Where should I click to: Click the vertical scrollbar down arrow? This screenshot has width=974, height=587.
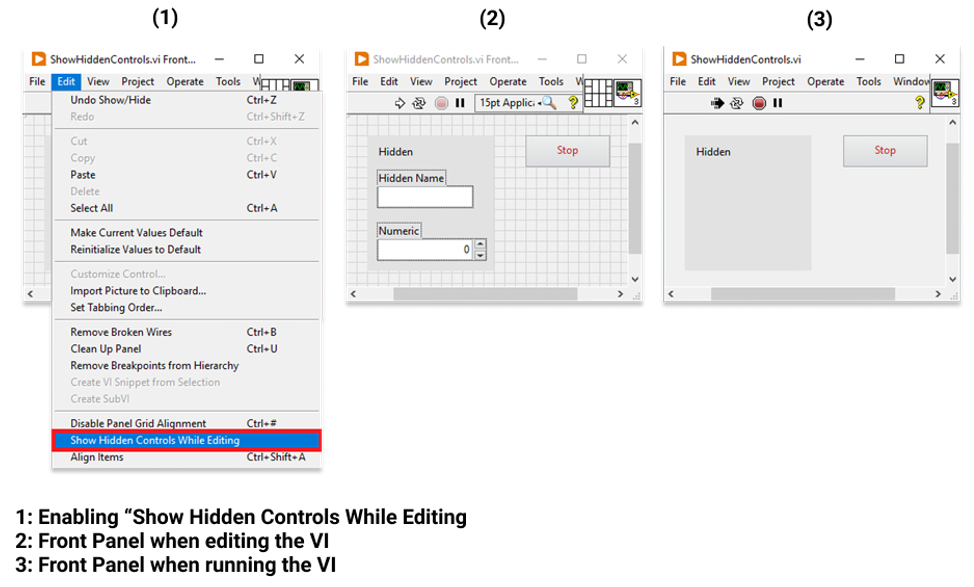pyautogui.click(x=634, y=279)
